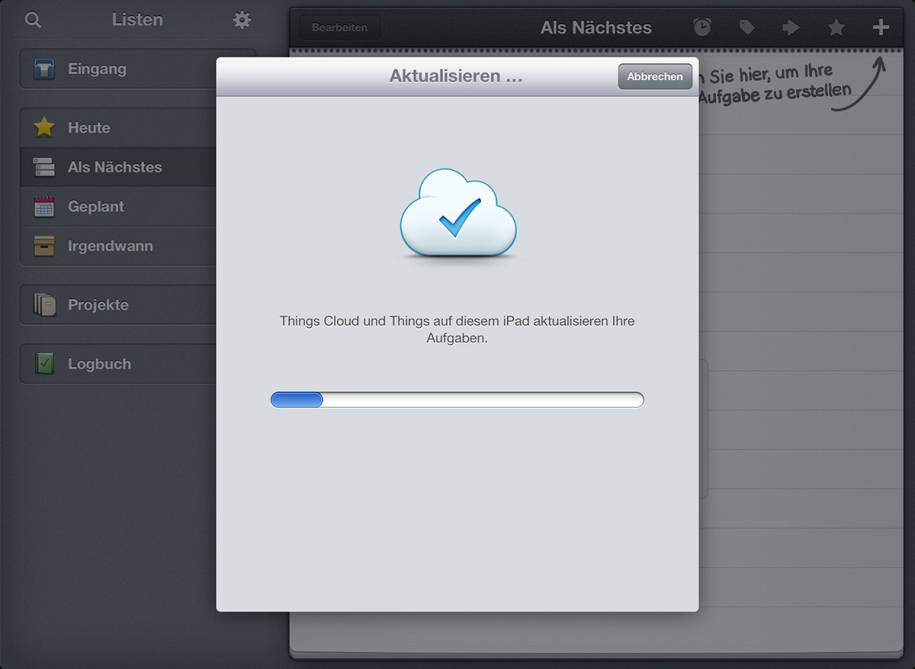Screen dimensions: 915x669
Task: Toggle the star icon in the toolbar
Action: pos(835,27)
